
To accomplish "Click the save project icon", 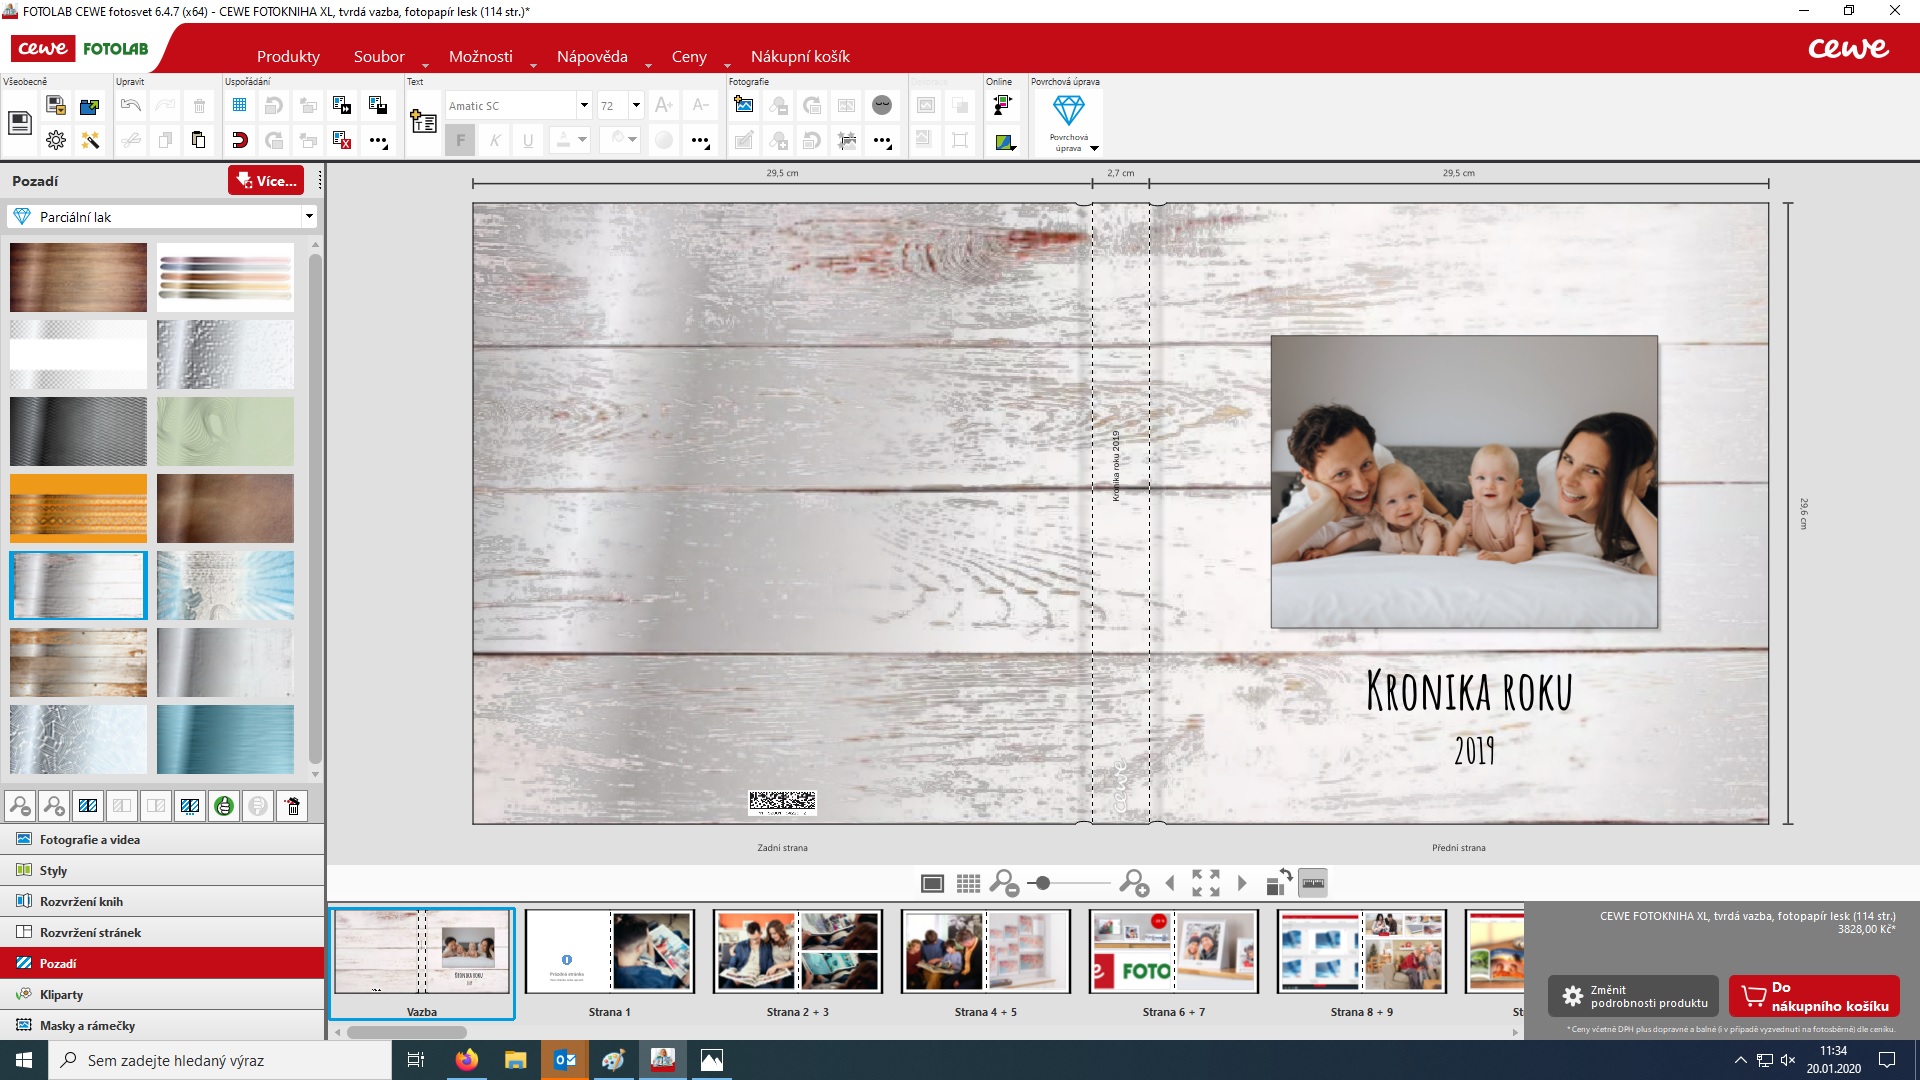I will [19, 123].
